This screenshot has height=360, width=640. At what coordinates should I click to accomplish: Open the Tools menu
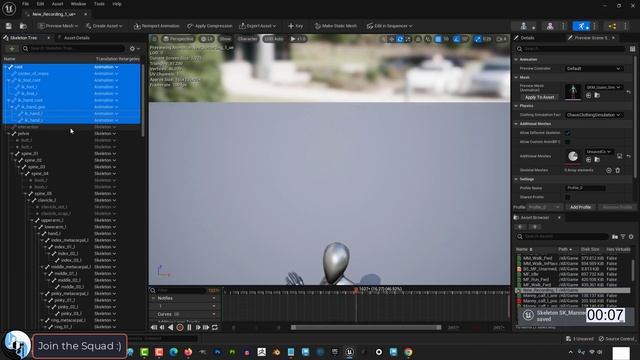[x=99, y=4]
